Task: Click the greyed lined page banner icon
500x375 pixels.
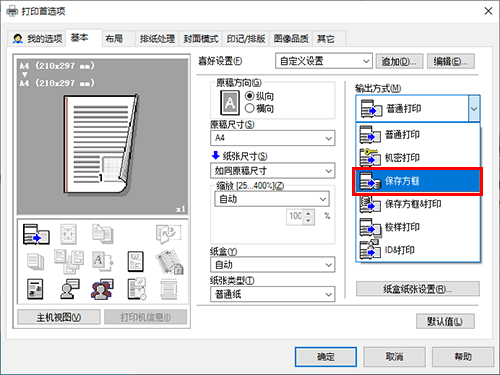Action: click(169, 289)
